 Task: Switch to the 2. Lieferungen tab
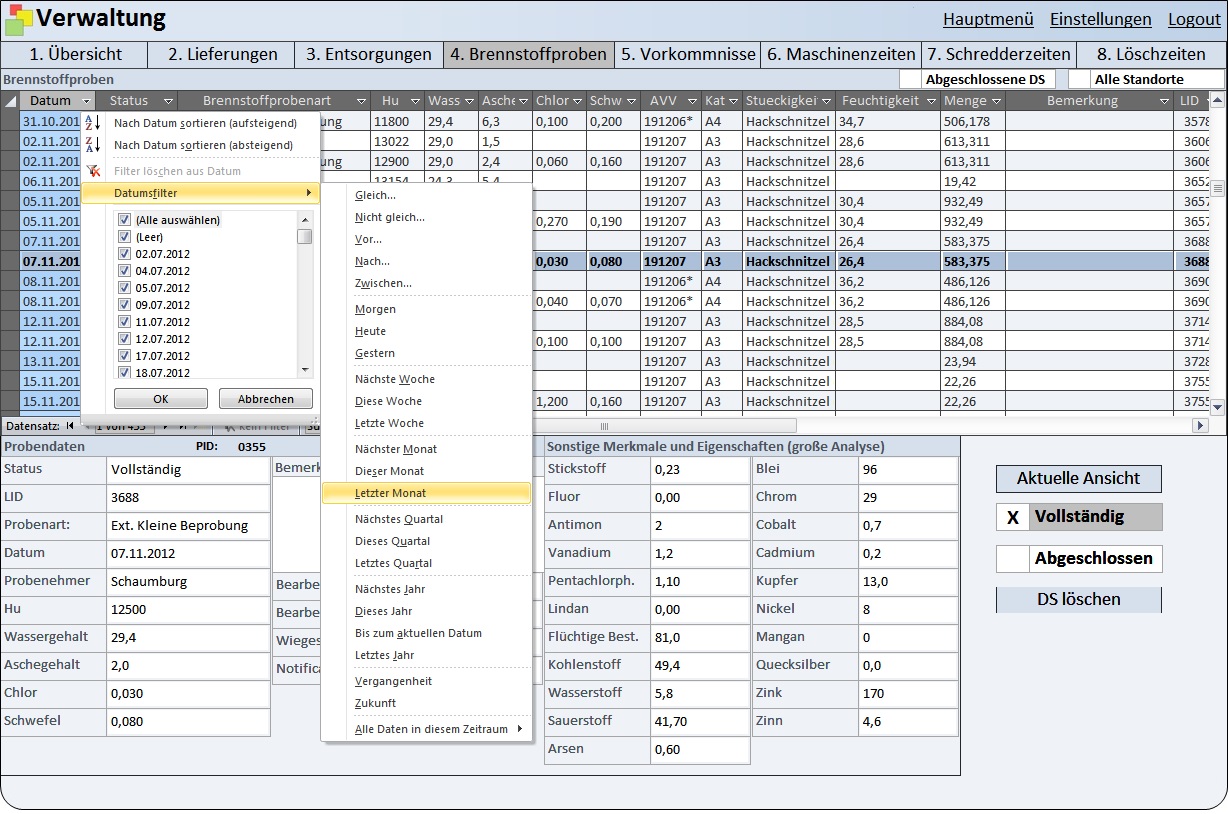click(222, 55)
